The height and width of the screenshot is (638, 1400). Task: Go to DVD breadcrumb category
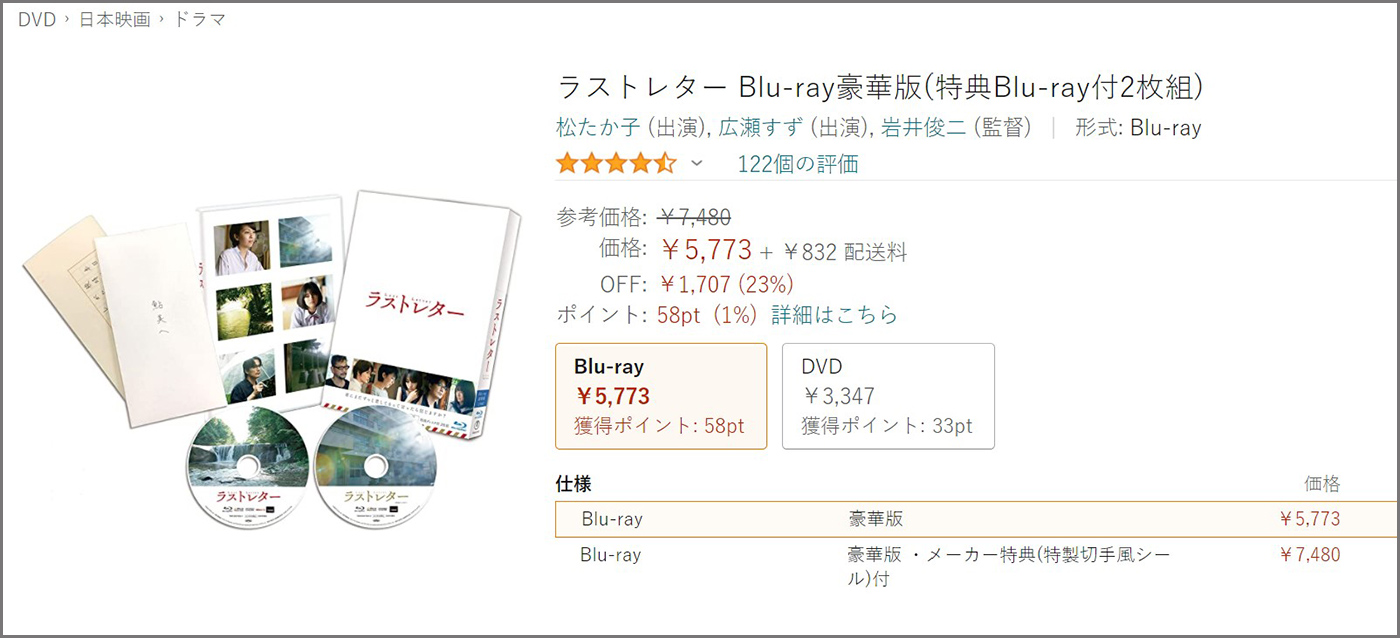tap(37, 20)
